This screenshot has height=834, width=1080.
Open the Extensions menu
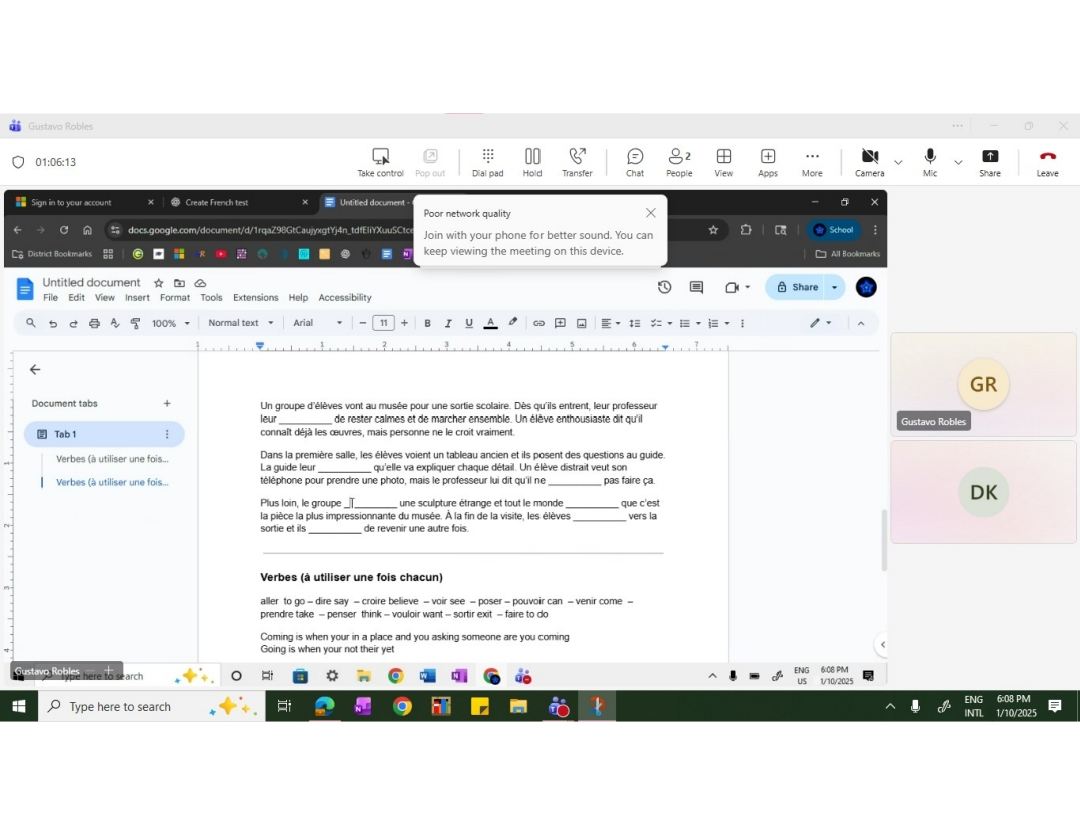click(x=256, y=298)
